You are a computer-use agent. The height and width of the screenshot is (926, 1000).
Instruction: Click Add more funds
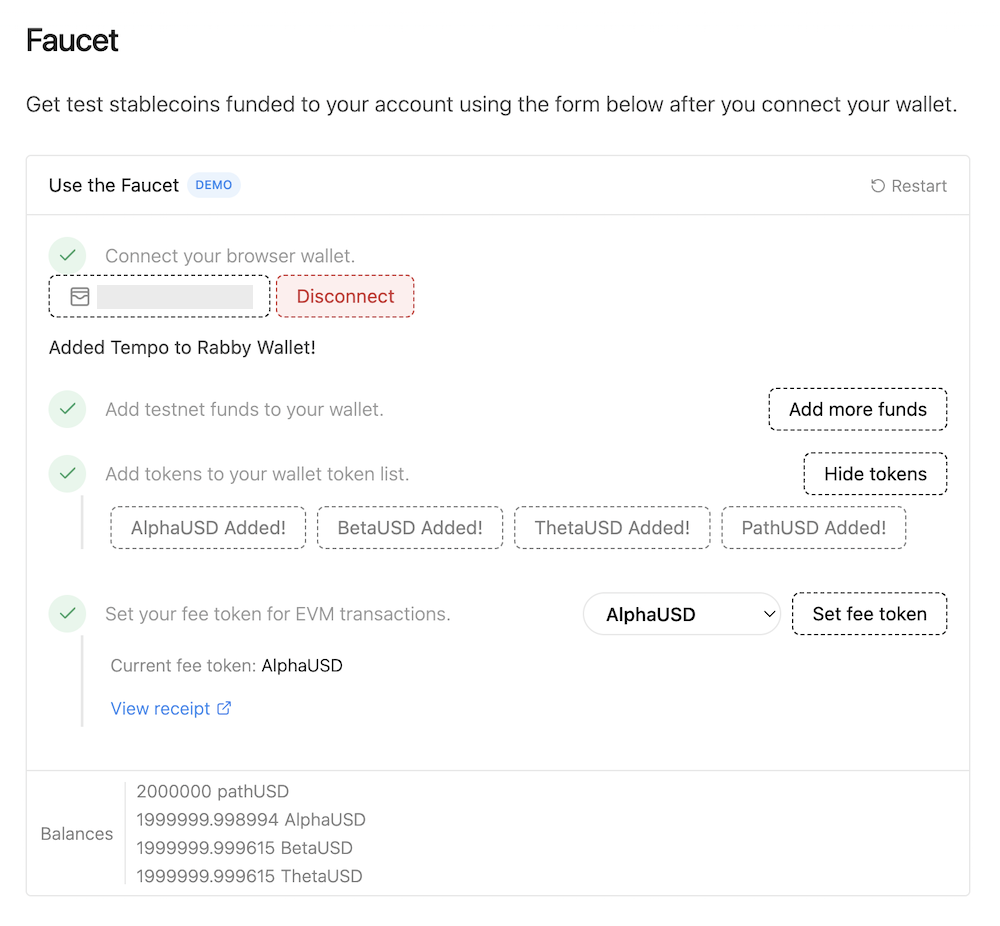point(857,408)
